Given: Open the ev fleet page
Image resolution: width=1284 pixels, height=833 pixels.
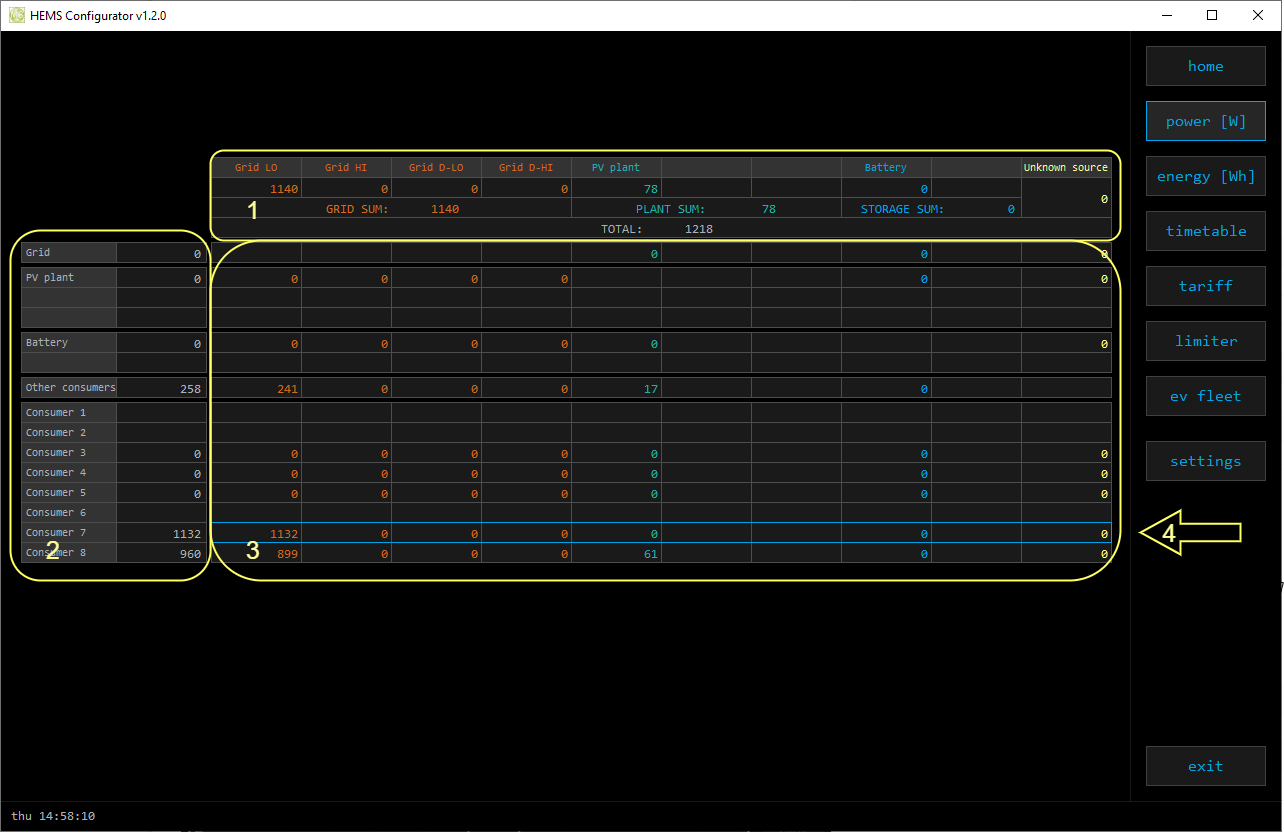Looking at the screenshot, I should (1205, 396).
